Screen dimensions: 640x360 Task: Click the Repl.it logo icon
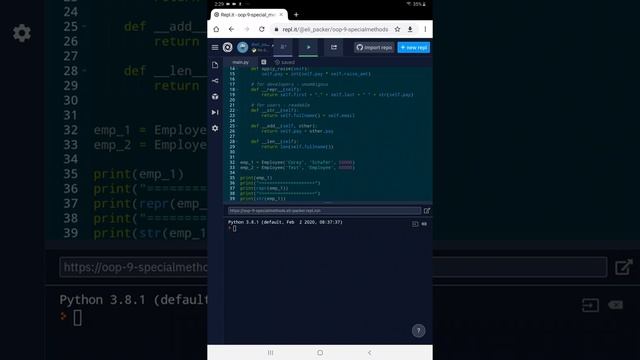click(227, 47)
